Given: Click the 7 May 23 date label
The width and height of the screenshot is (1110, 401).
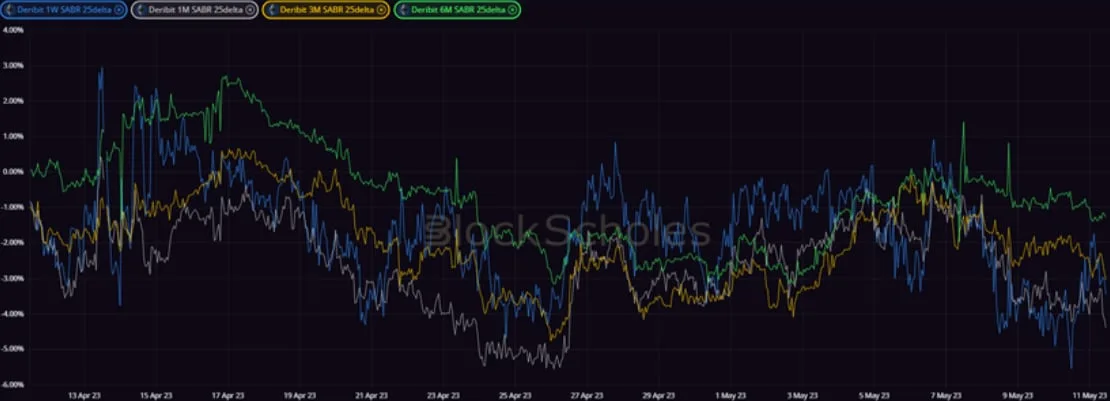Looking at the screenshot, I should pos(947,395).
